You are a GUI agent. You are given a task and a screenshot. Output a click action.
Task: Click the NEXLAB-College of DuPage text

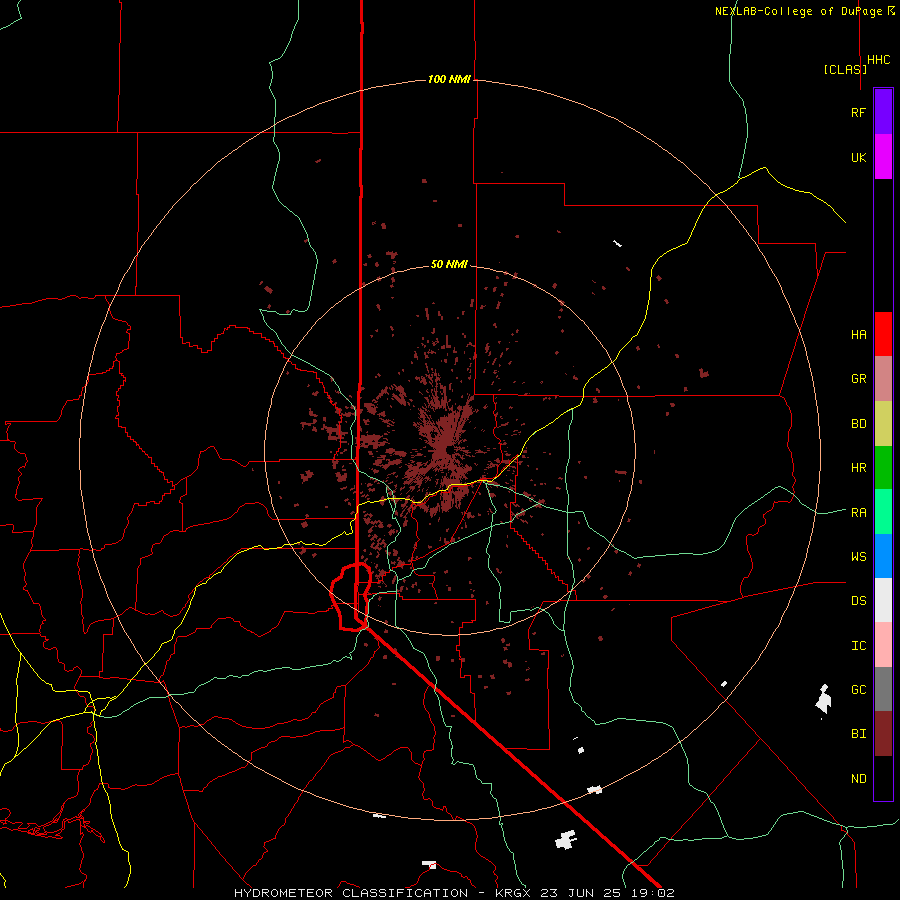coord(798,11)
